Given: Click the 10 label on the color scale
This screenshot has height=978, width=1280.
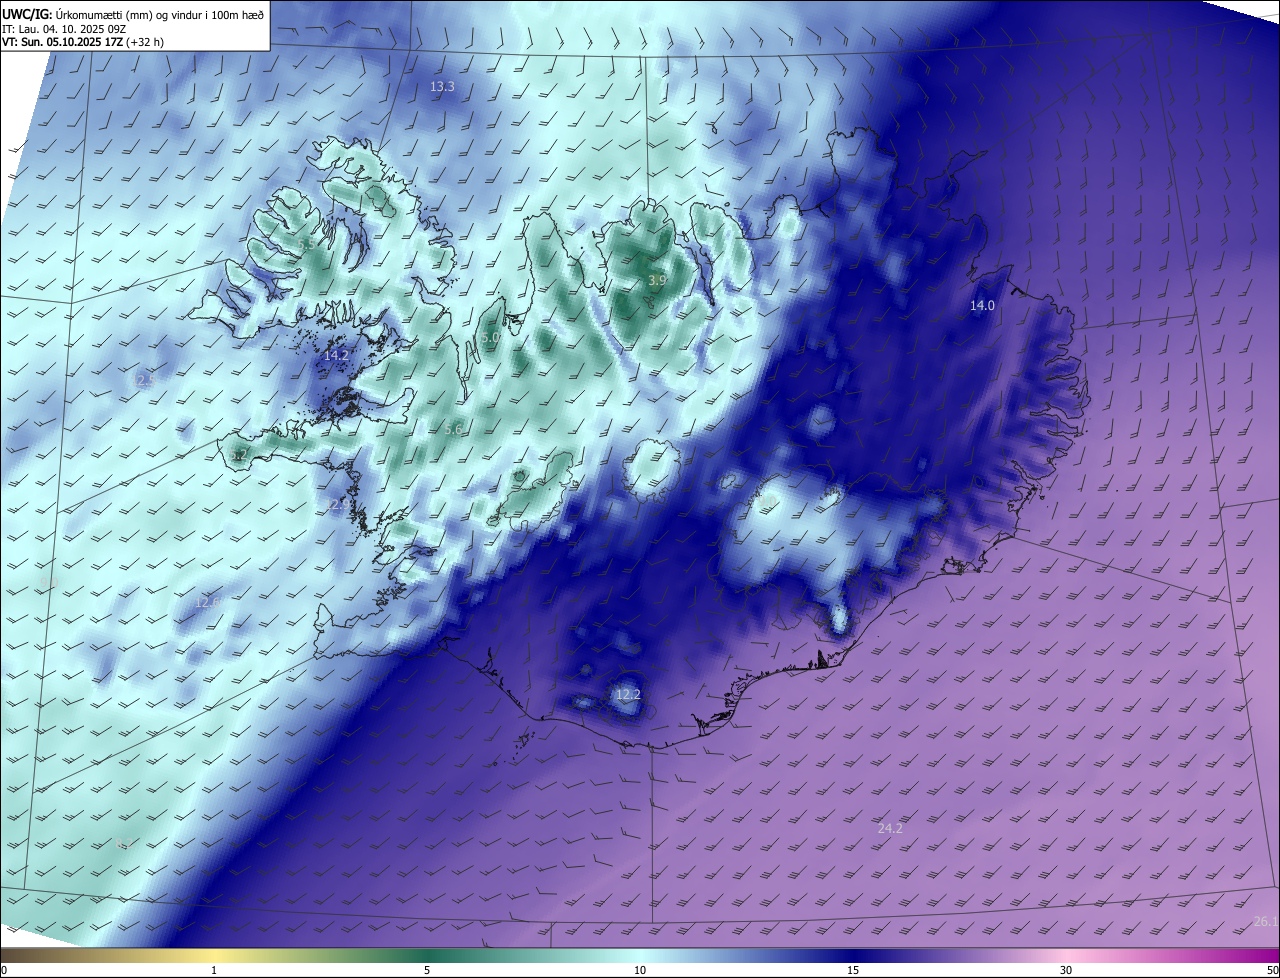Looking at the screenshot, I should coord(640,970).
